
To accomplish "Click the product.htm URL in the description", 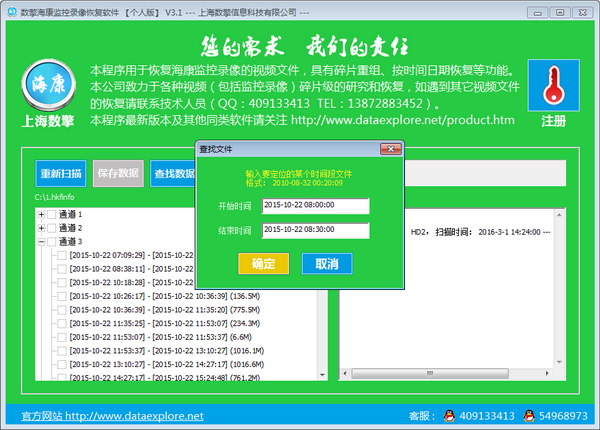I will [x=403, y=120].
